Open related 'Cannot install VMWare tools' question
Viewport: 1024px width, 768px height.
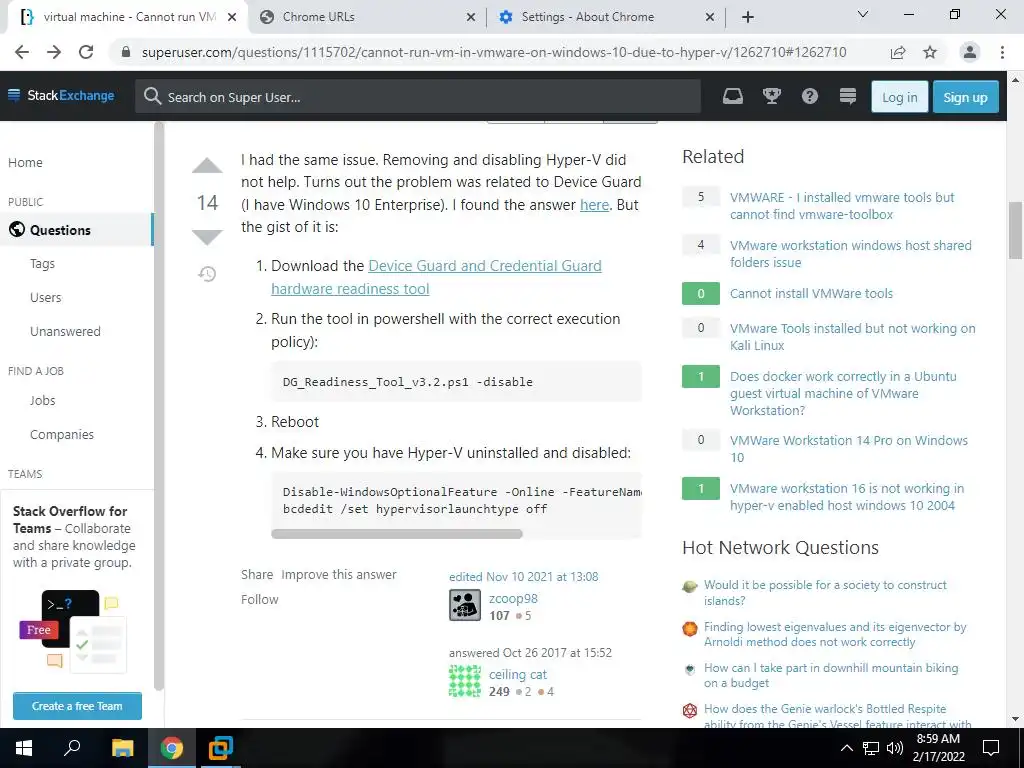point(811,293)
